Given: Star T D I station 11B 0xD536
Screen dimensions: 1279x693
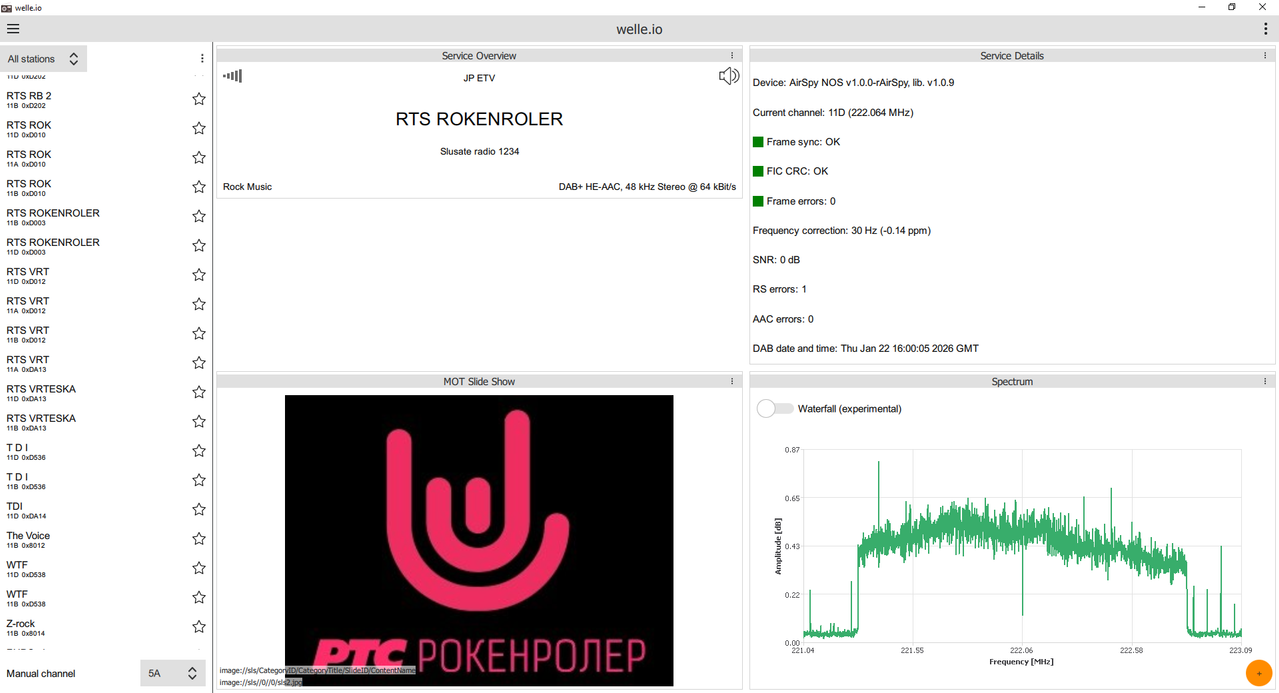Looking at the screenshot, I should [199, 480].
